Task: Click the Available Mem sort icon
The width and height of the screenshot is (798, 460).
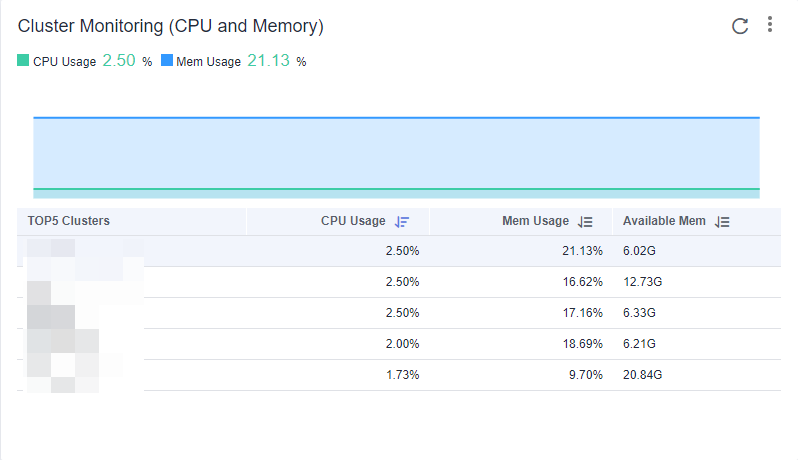Action: click(723, 222)
